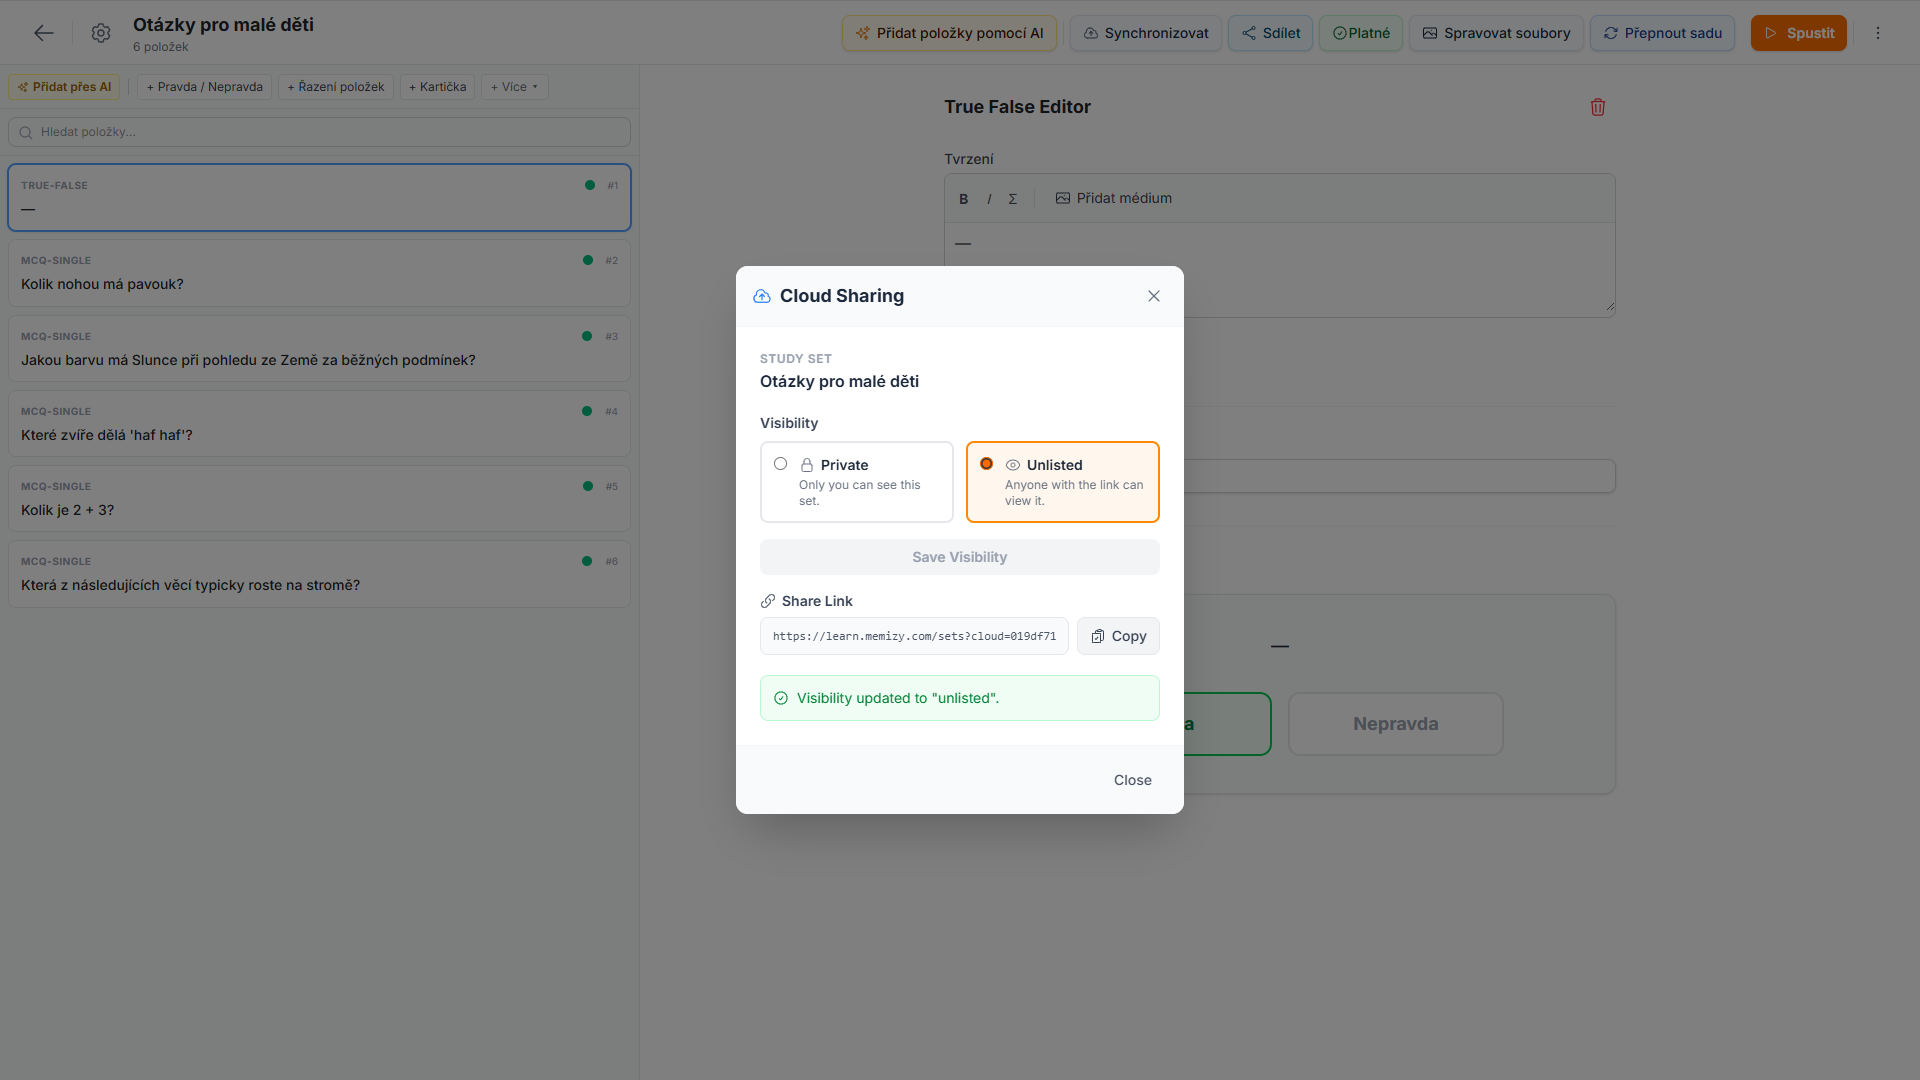Add a Pravda / Nepravda item

[204, 87]
